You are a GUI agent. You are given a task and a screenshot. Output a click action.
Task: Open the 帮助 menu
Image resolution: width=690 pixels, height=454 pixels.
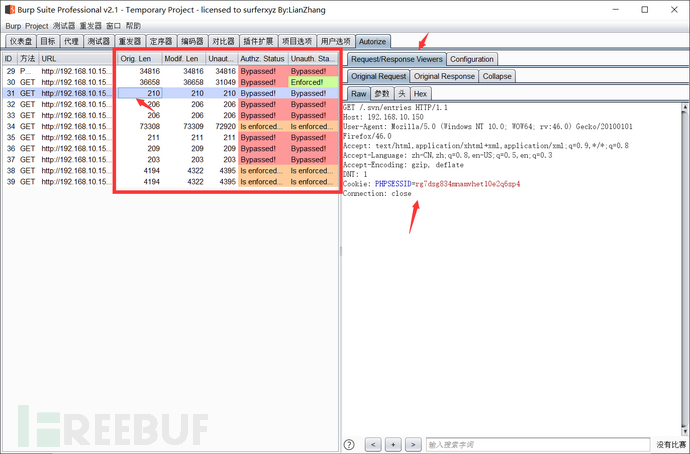click(133, 26)
